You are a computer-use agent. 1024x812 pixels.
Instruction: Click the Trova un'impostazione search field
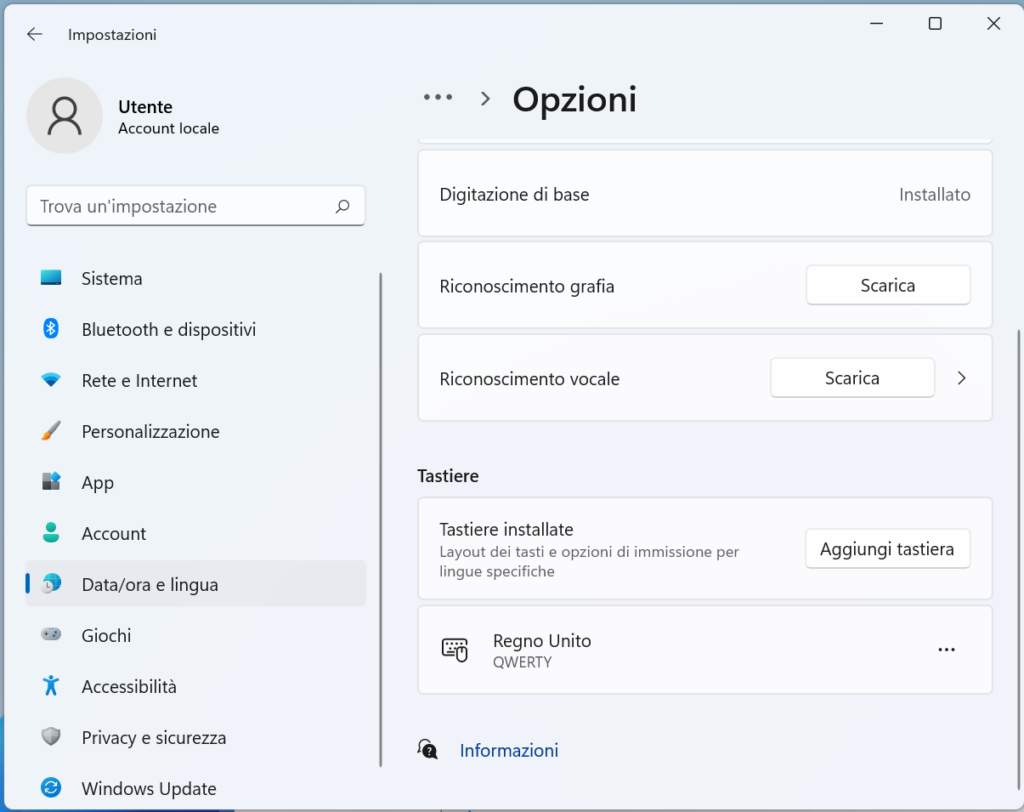[195, 205]
